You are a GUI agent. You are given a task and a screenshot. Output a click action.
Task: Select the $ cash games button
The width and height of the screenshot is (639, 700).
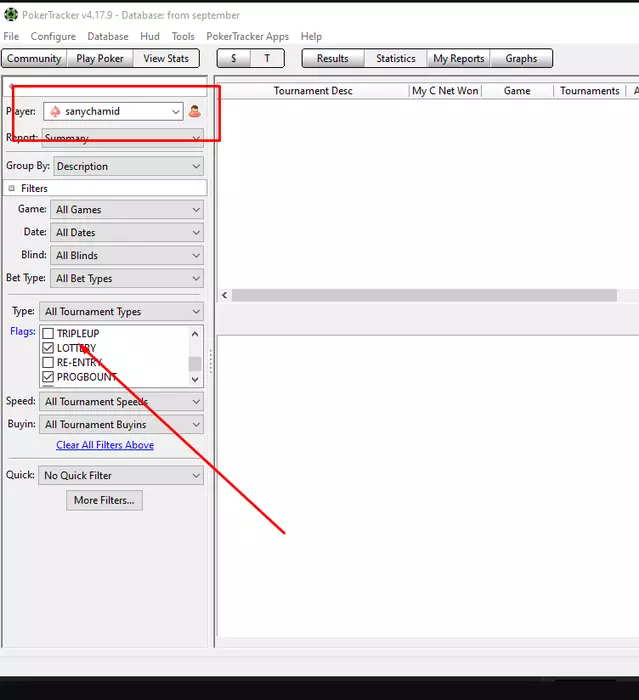pos(234,58)
